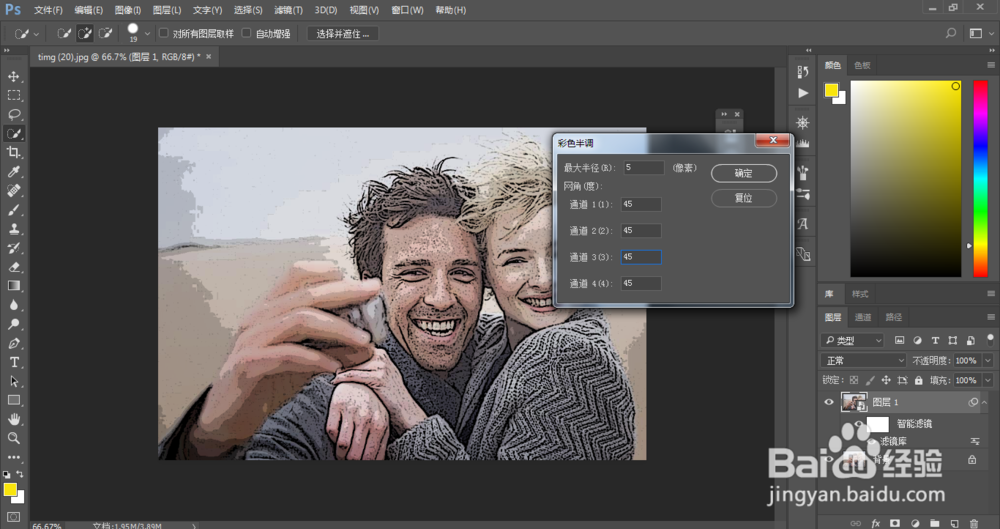This screenshot has height=529, width=1000.
Task: Select the Lasso tool
Action: click(13, 114)
